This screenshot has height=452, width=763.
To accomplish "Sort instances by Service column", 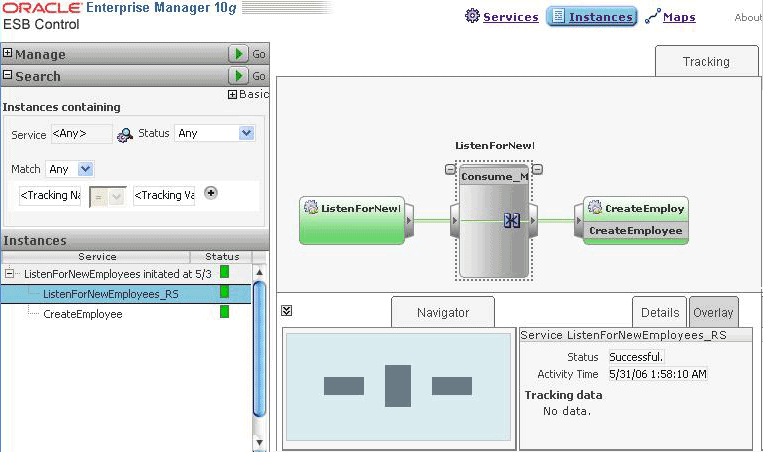I will pos(96,256).
